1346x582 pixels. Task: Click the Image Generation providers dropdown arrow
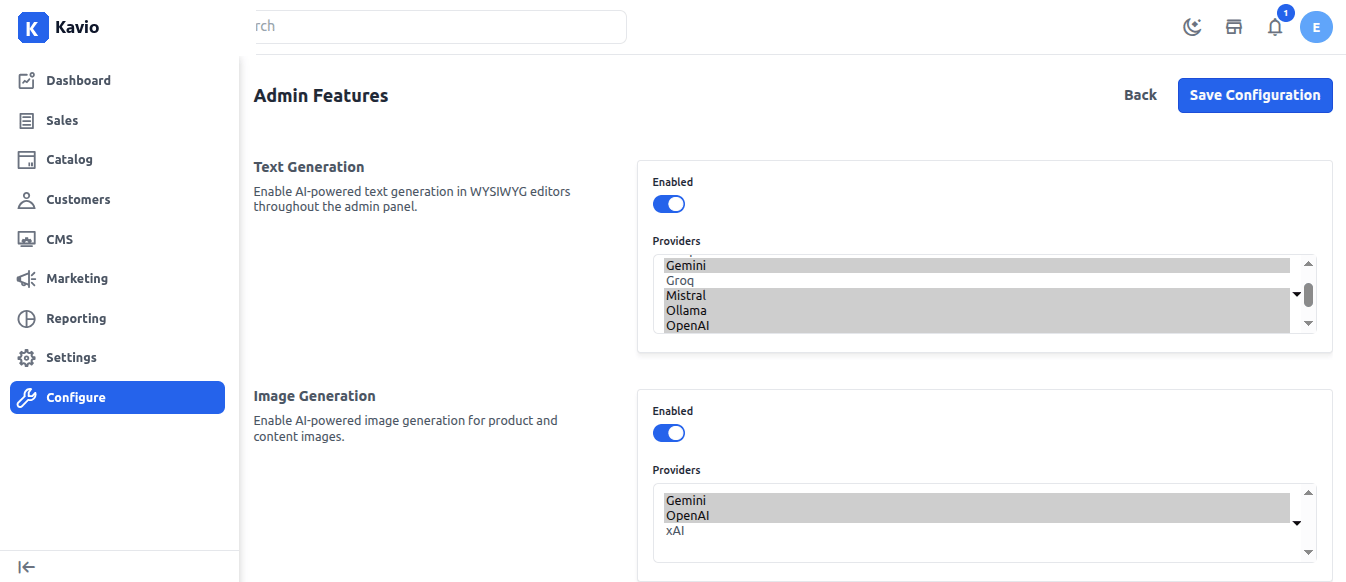(x=1296, y=523)
